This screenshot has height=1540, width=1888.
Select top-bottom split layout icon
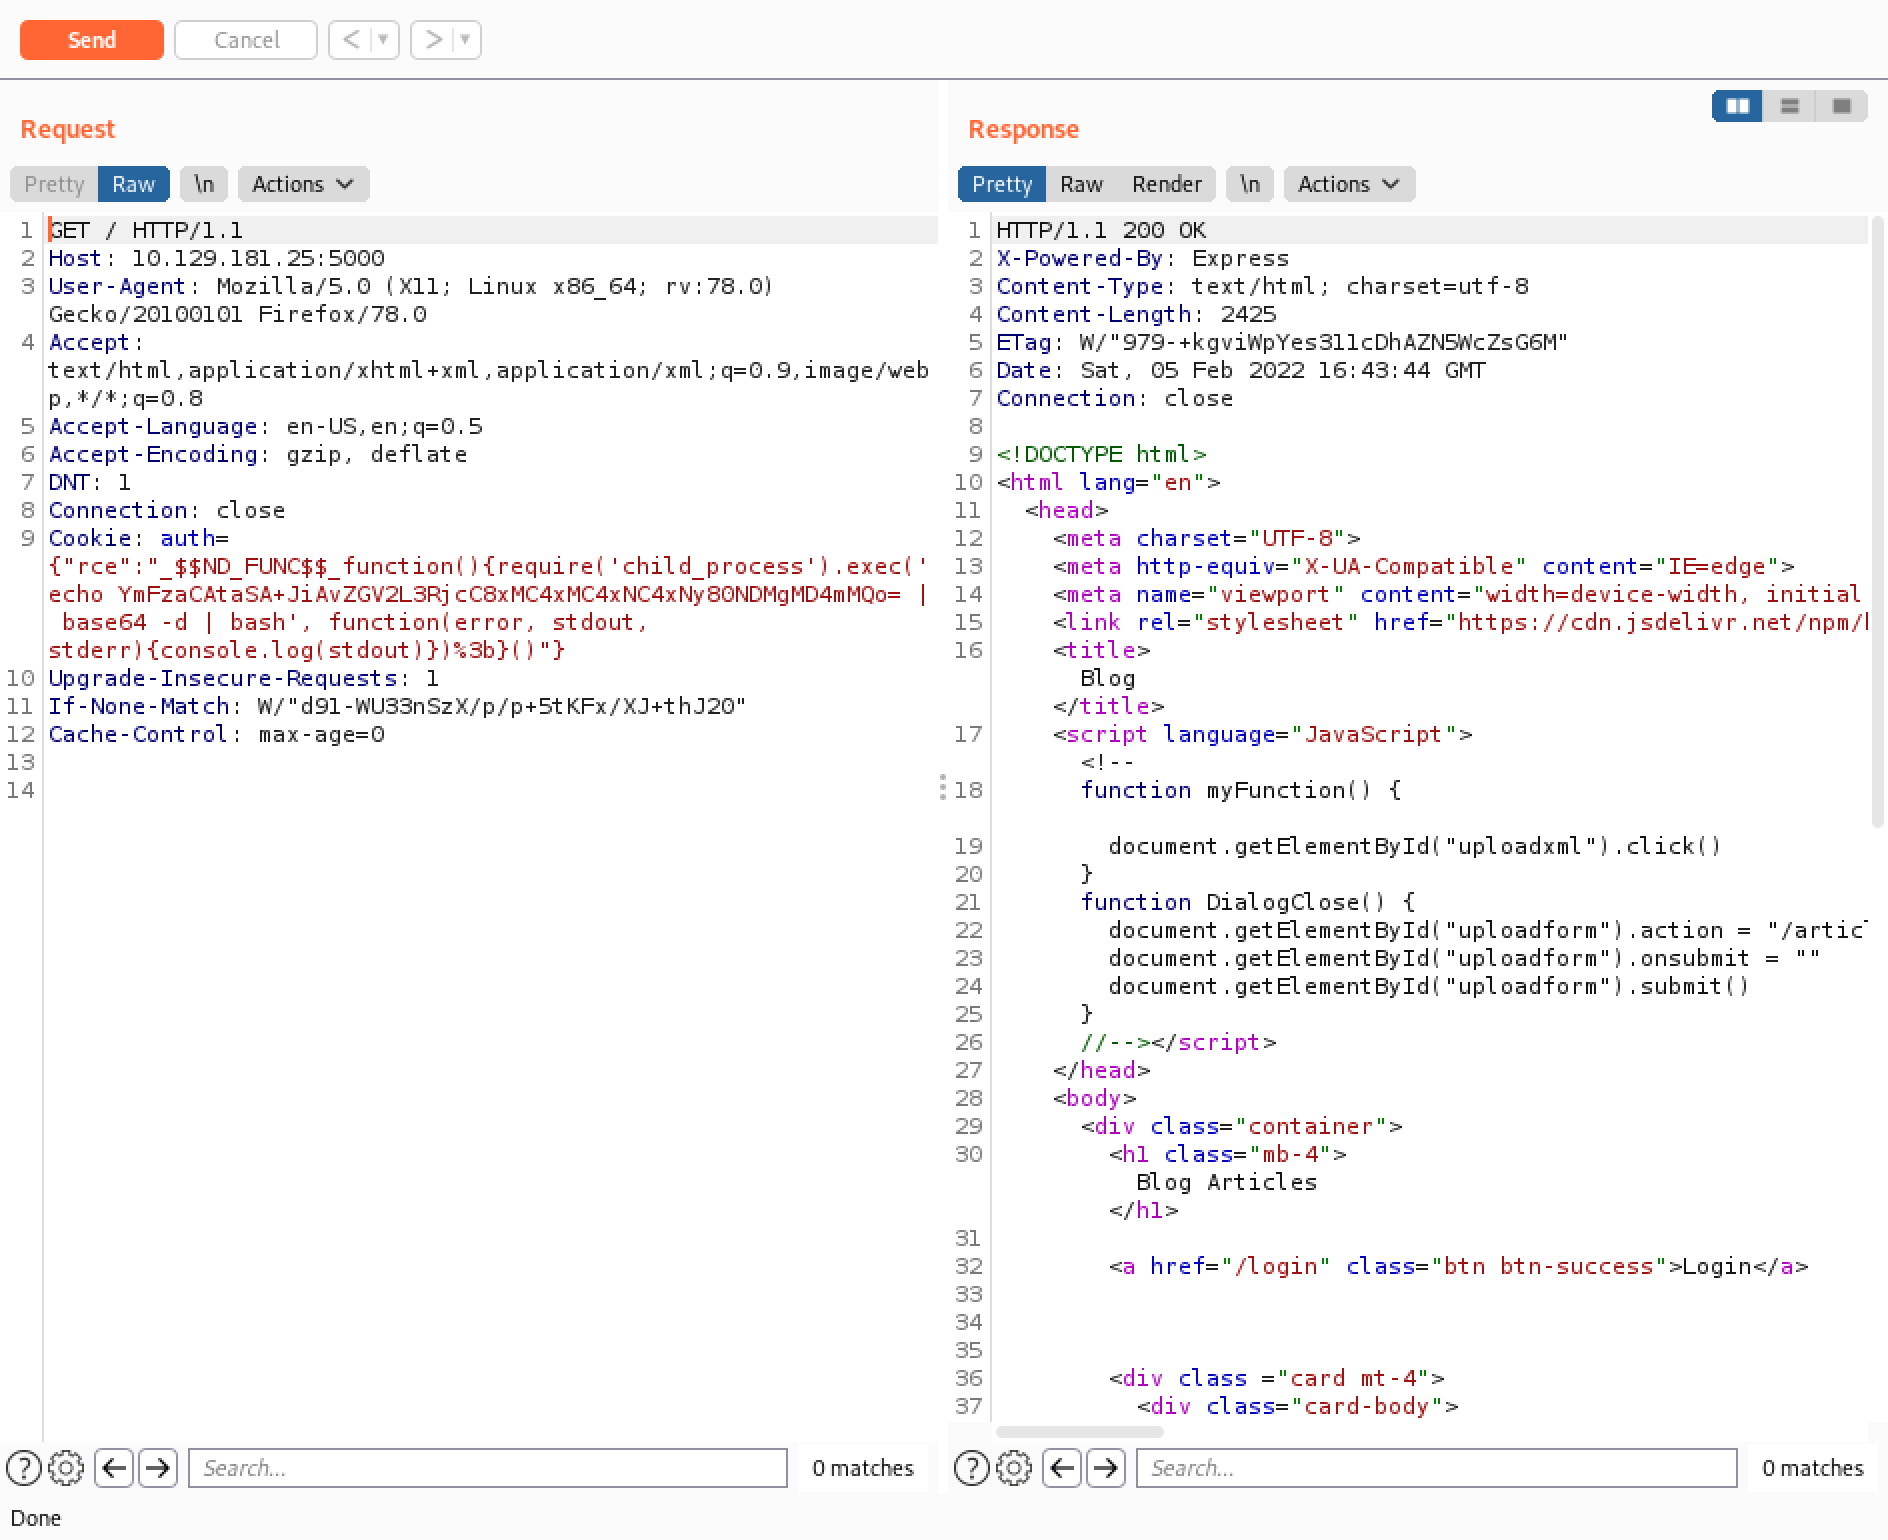point(1790,106)
